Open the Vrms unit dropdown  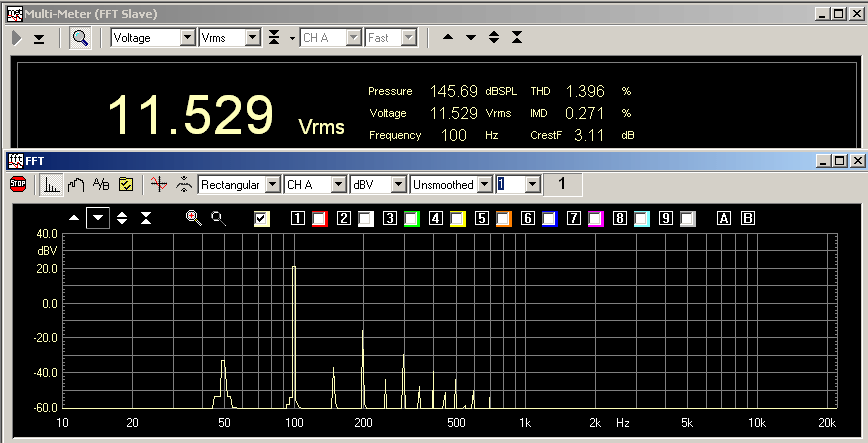tap(253, 38)
